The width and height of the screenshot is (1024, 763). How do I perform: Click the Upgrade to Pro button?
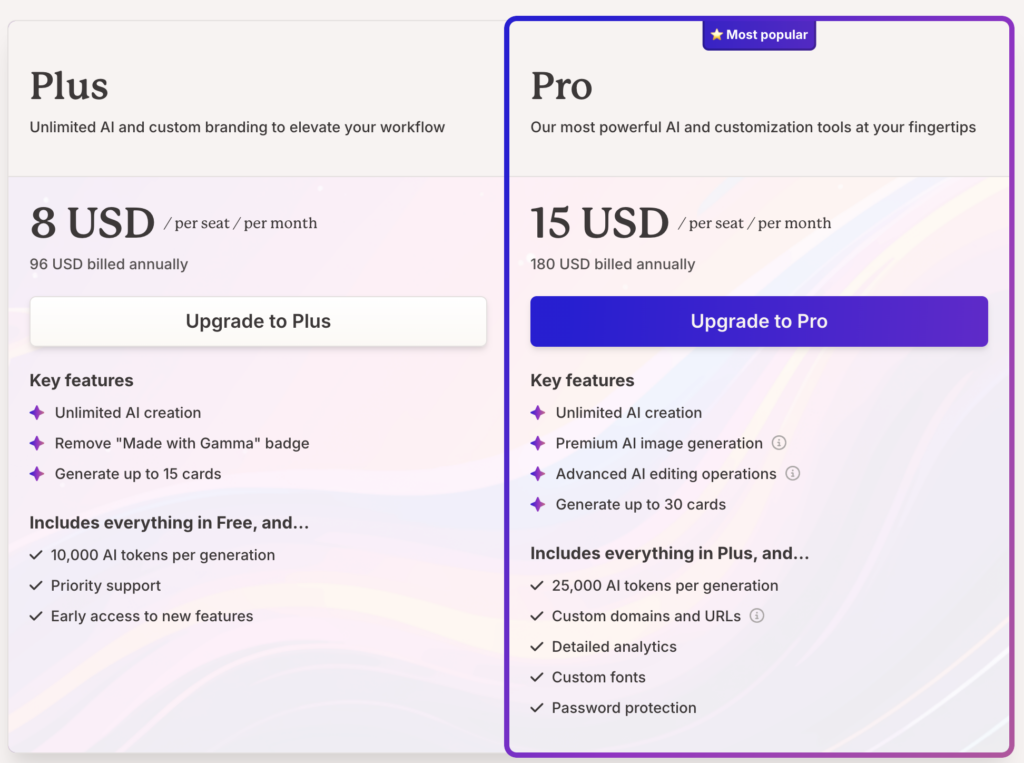759,322
